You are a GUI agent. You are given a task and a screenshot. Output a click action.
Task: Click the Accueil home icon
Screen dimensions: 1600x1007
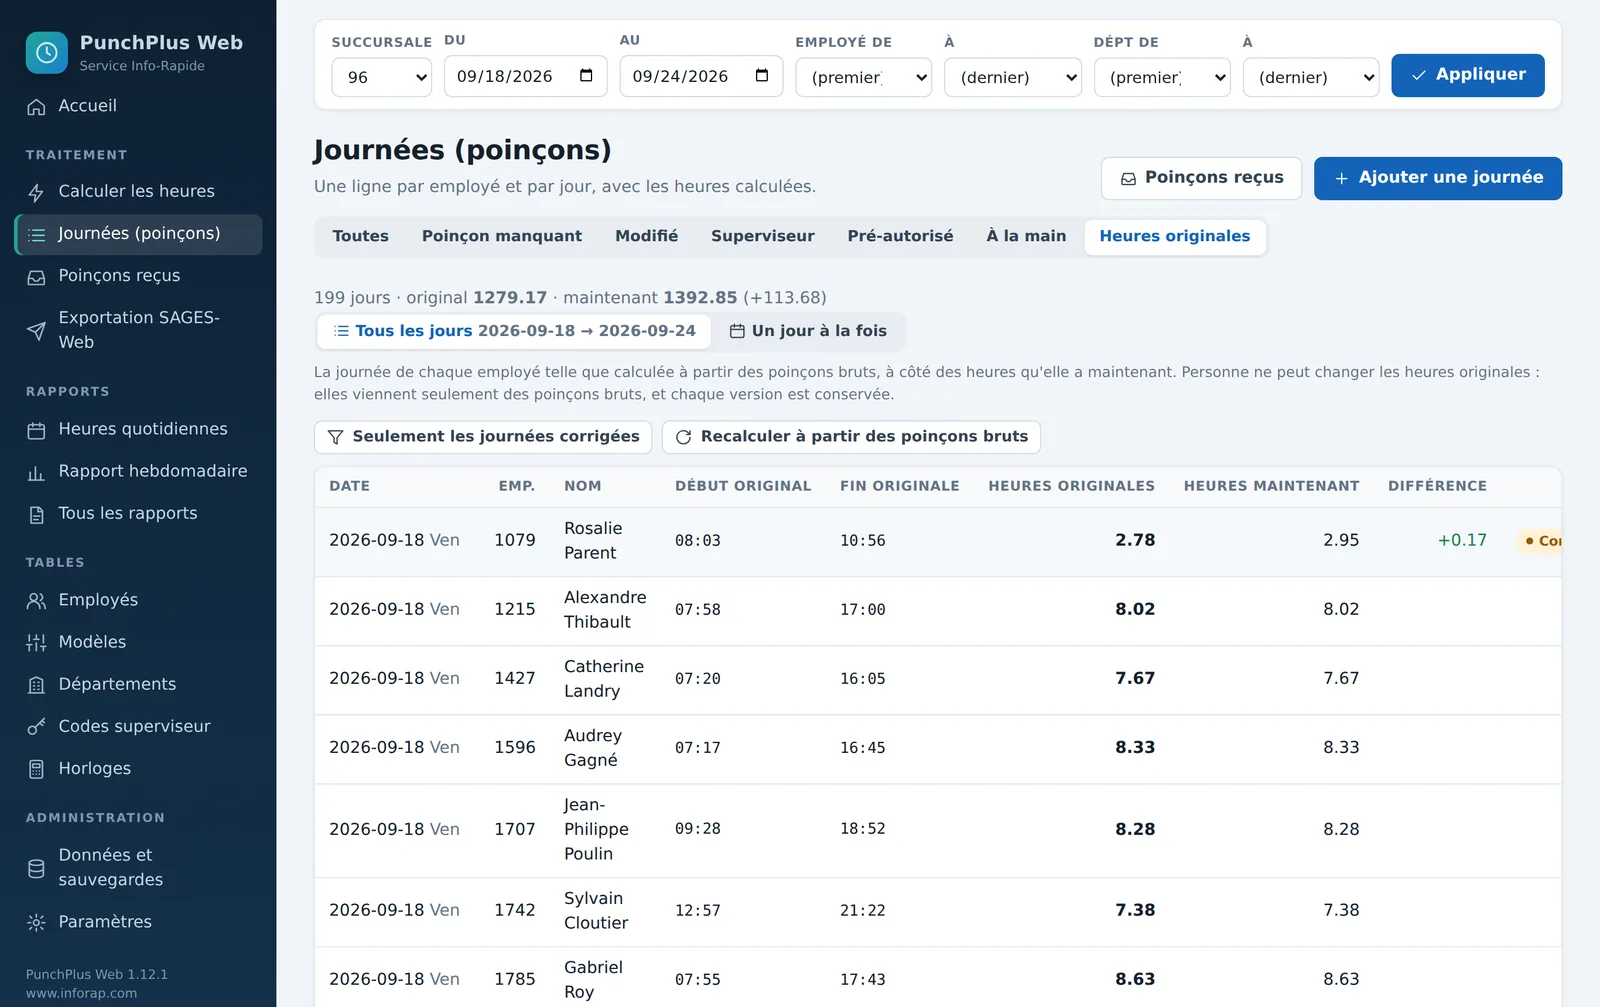coord(36,107)
